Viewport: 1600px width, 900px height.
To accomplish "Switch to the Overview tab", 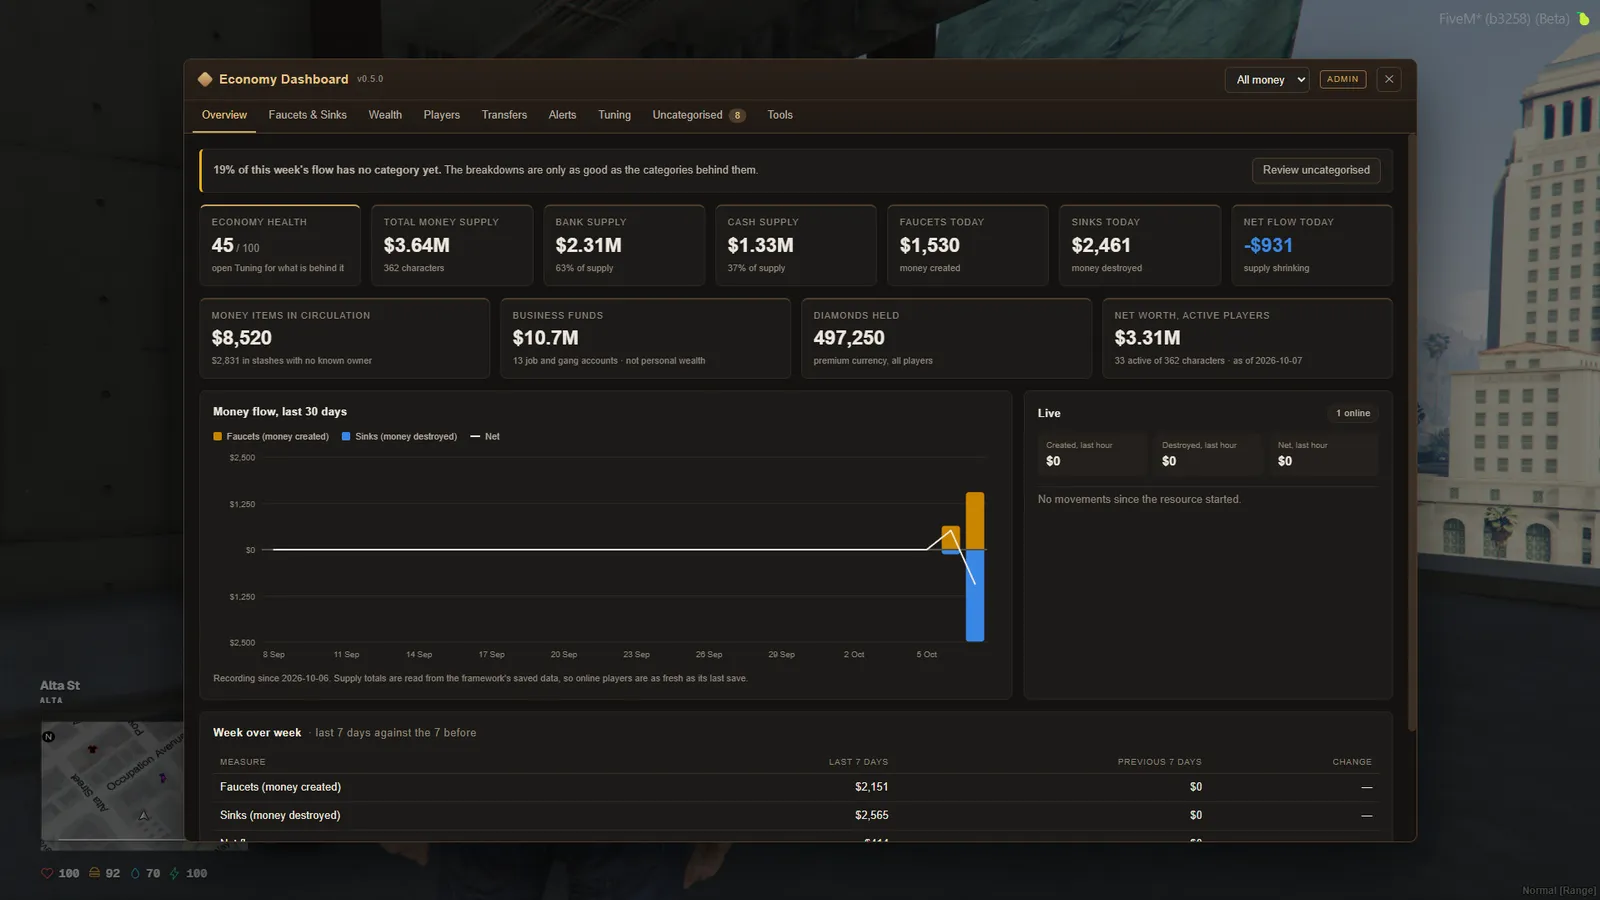I will (224, 115).
